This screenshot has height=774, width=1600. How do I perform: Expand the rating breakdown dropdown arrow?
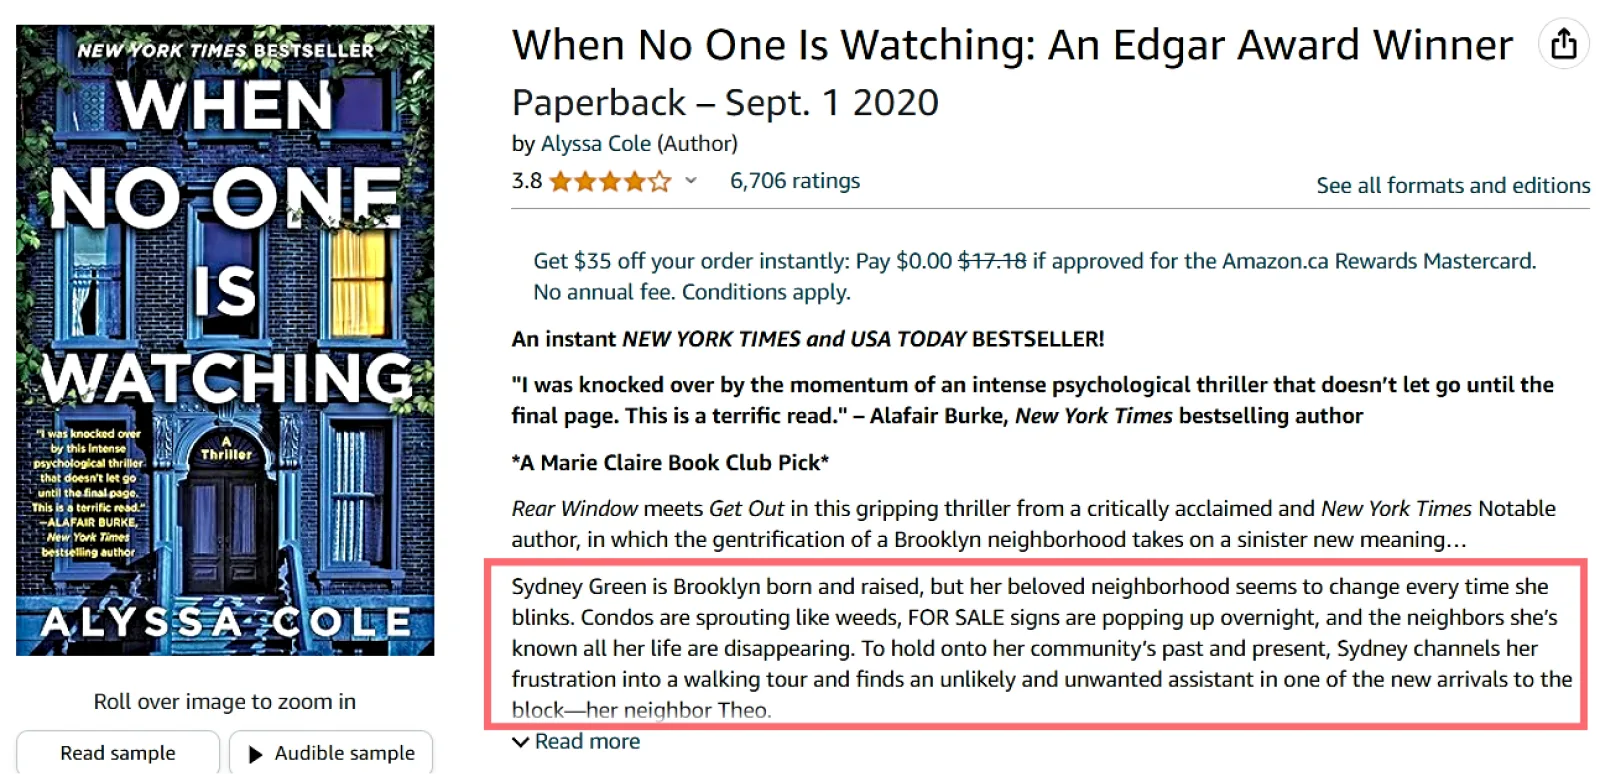tap(691, 182)
